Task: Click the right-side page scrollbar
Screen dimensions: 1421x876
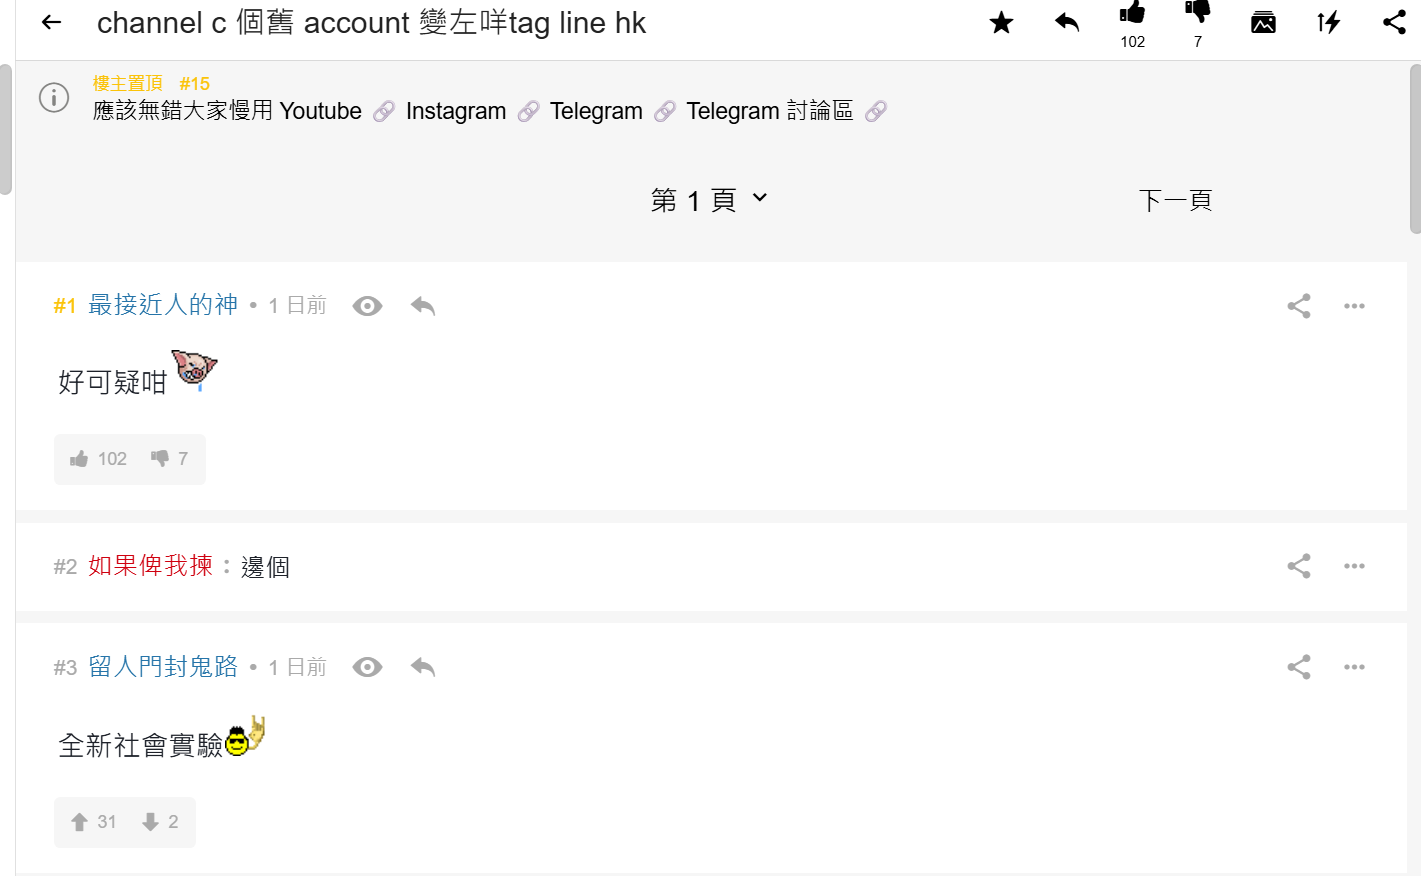Action: pyautogui.click(x=1415, y=150)
